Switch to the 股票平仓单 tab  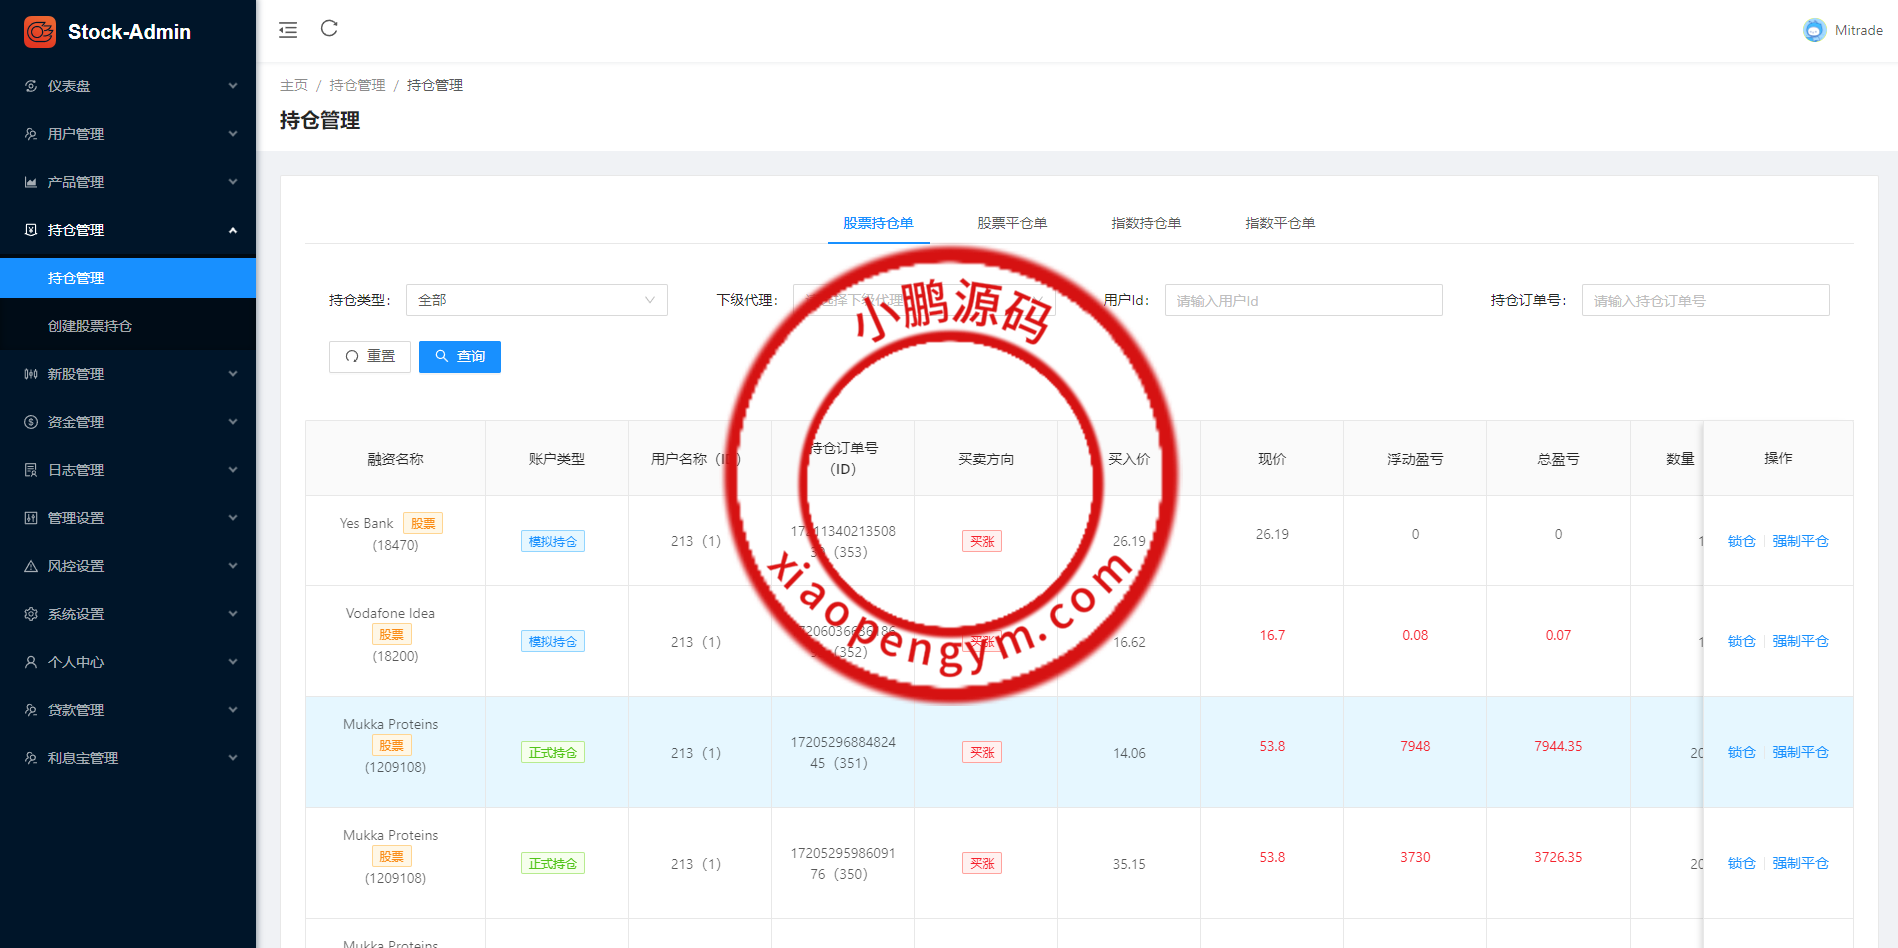[x=1012, y=223]
